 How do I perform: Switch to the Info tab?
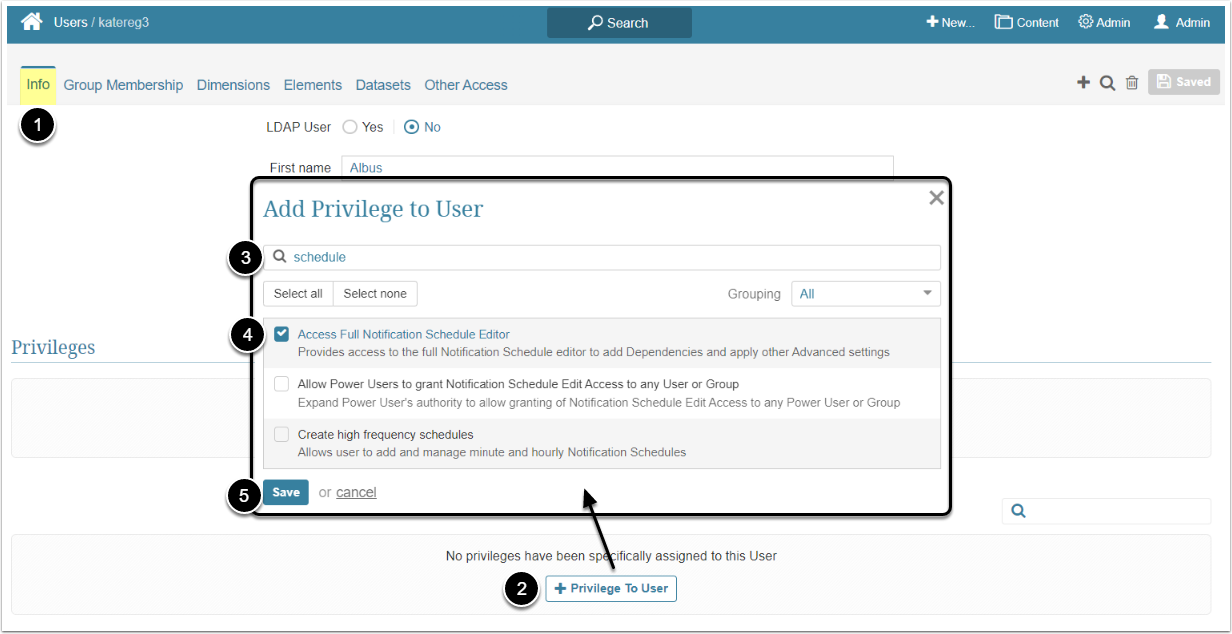[x=38, y=85]
